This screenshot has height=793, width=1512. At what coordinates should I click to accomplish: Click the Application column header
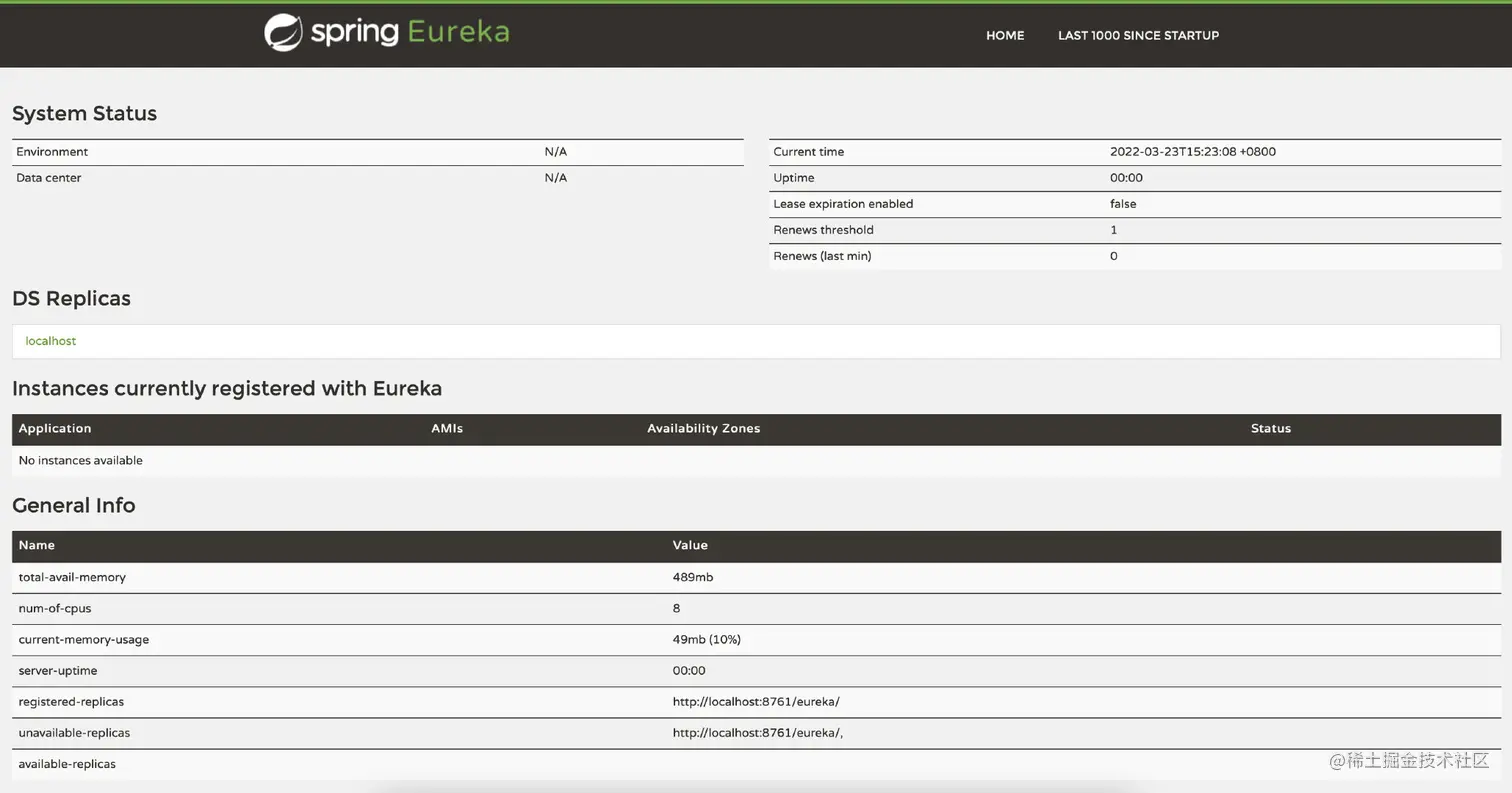point(55,428)
